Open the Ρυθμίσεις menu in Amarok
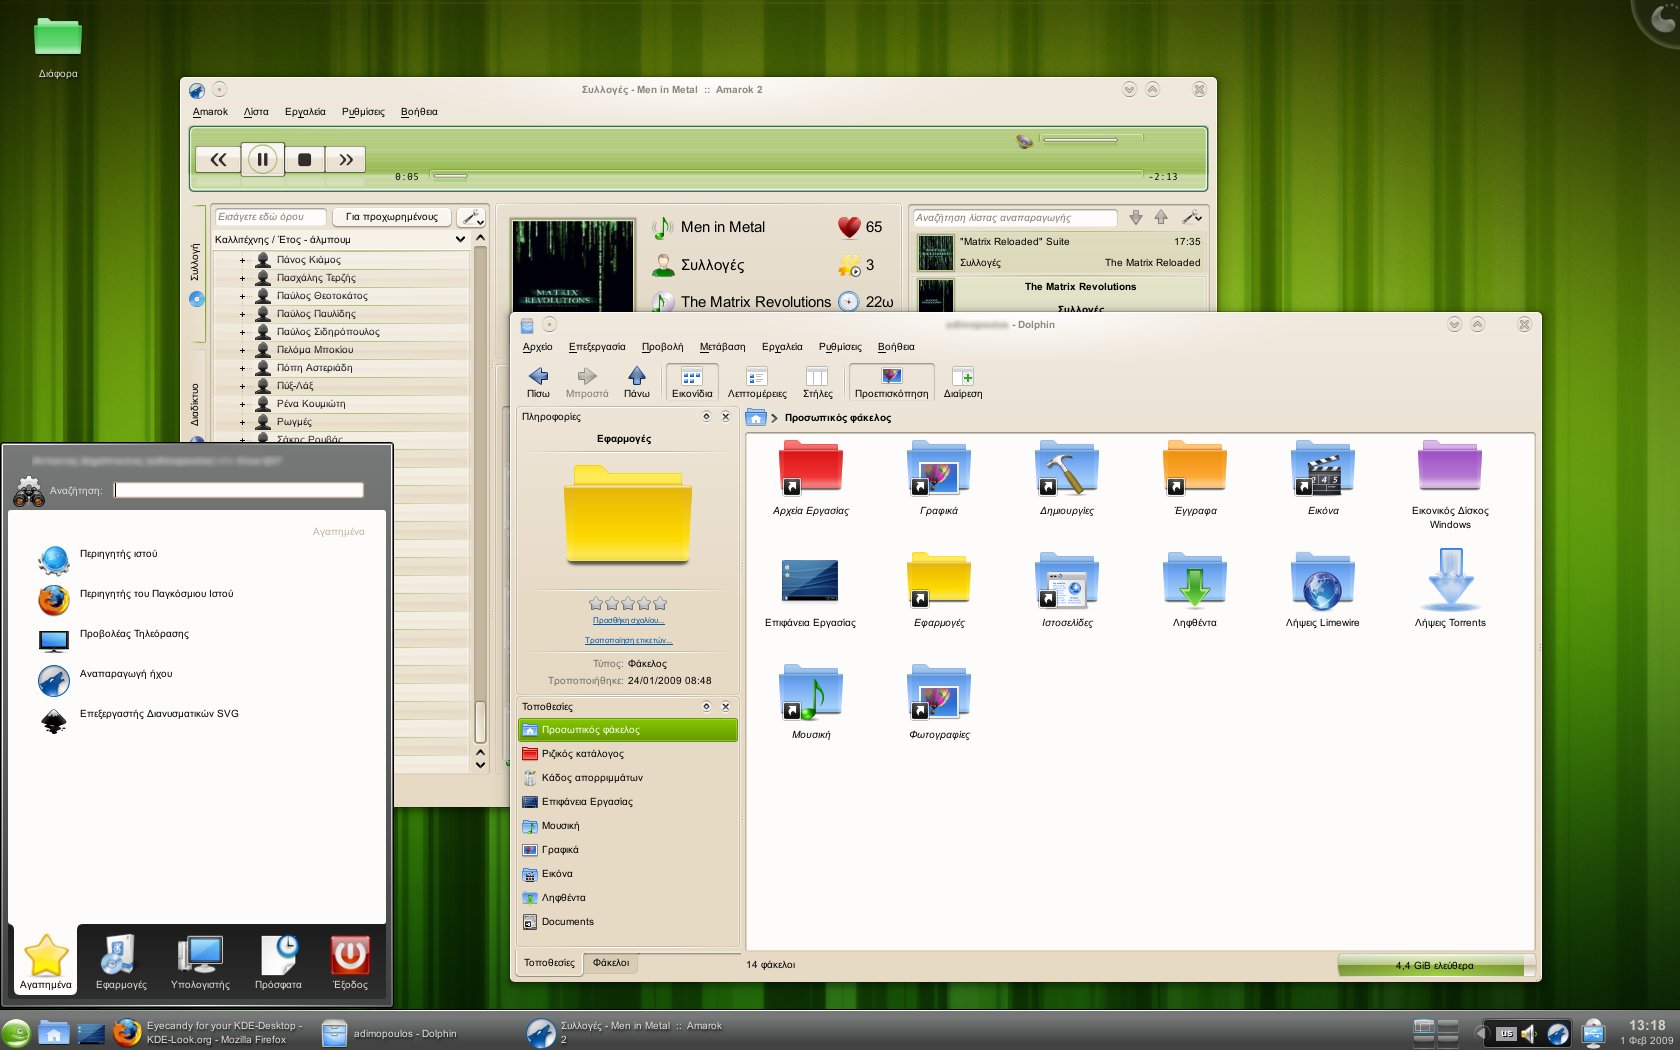 pos(363,112)
